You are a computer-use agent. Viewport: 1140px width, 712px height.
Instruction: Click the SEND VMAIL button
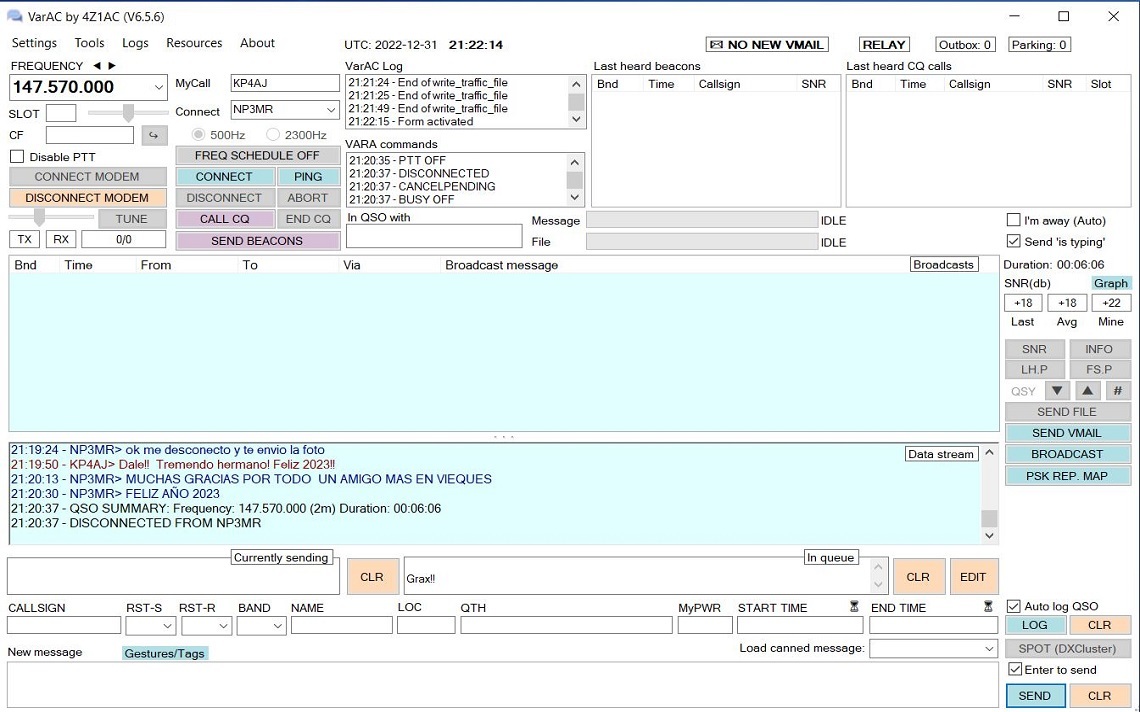click(x=1067, y=433)
